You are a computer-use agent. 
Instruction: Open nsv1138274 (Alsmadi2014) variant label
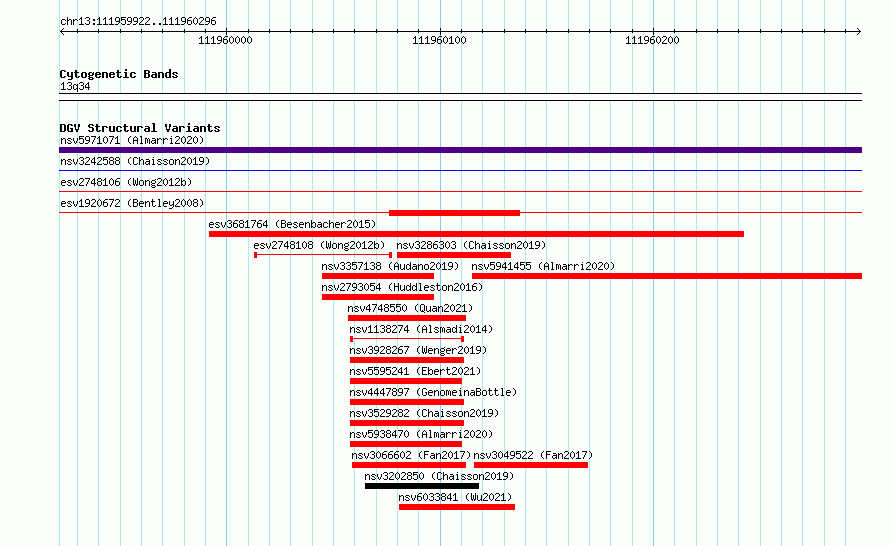[421, 329]
